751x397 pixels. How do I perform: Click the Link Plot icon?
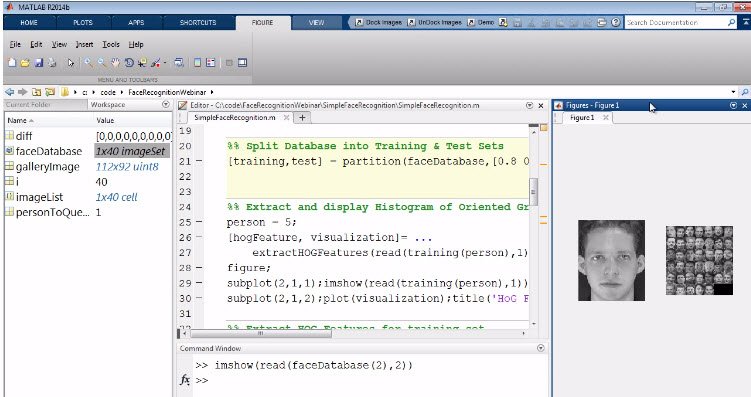click(x=179, y=63)
